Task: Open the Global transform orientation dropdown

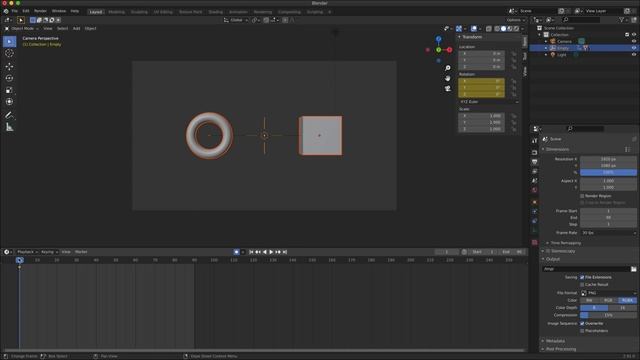Action: coord(236,20)
